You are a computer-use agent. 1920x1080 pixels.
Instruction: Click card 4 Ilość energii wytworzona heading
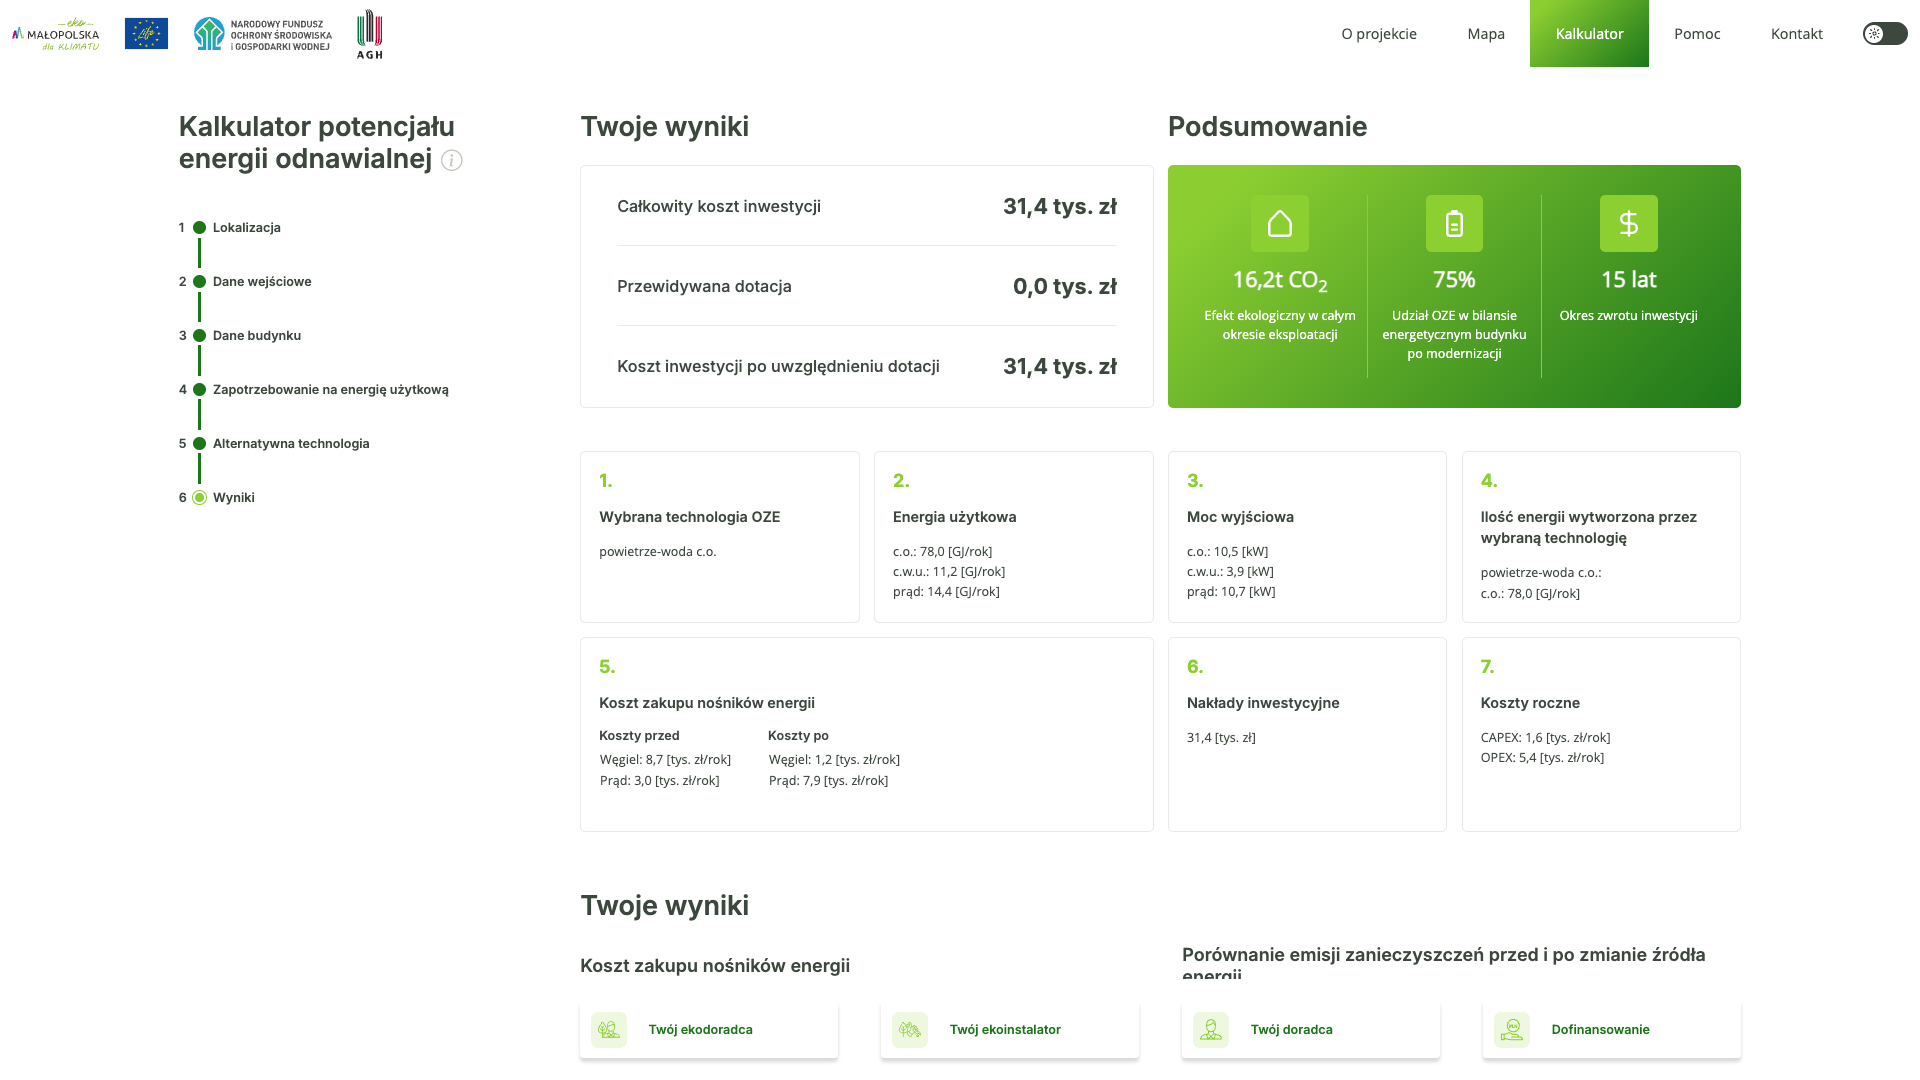pos(1589,528)
